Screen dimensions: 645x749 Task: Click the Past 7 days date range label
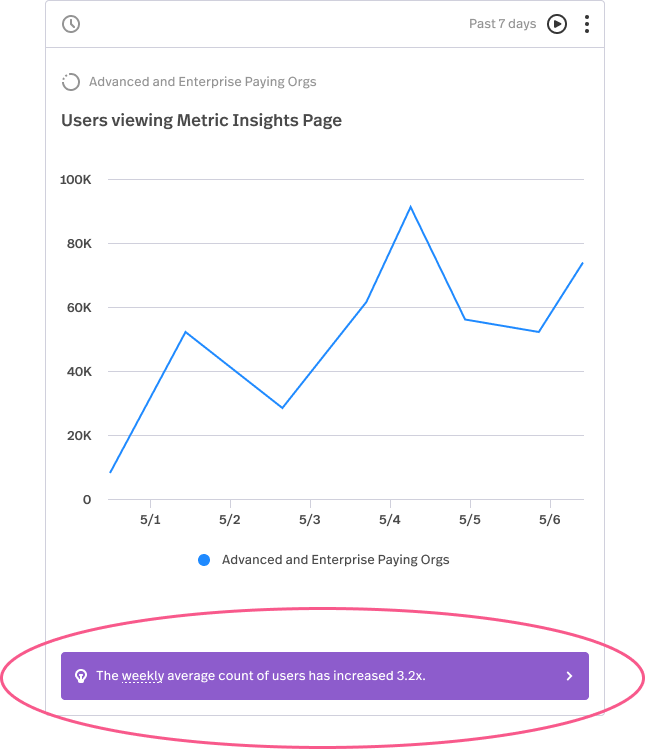tap(502, 24)
